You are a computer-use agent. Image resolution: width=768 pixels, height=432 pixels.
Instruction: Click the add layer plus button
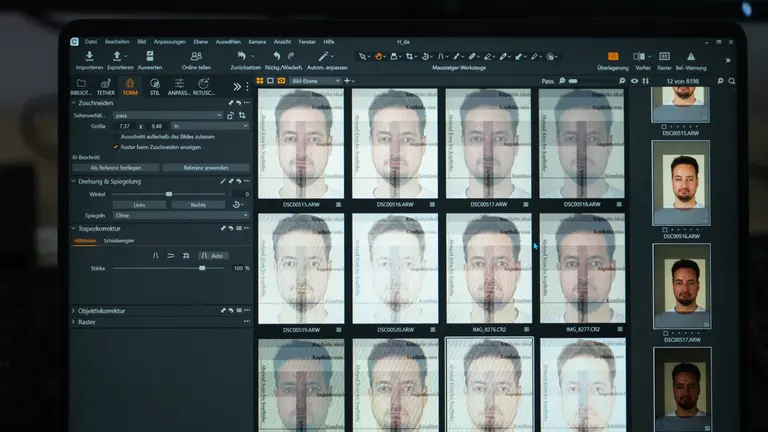point(347,81)
